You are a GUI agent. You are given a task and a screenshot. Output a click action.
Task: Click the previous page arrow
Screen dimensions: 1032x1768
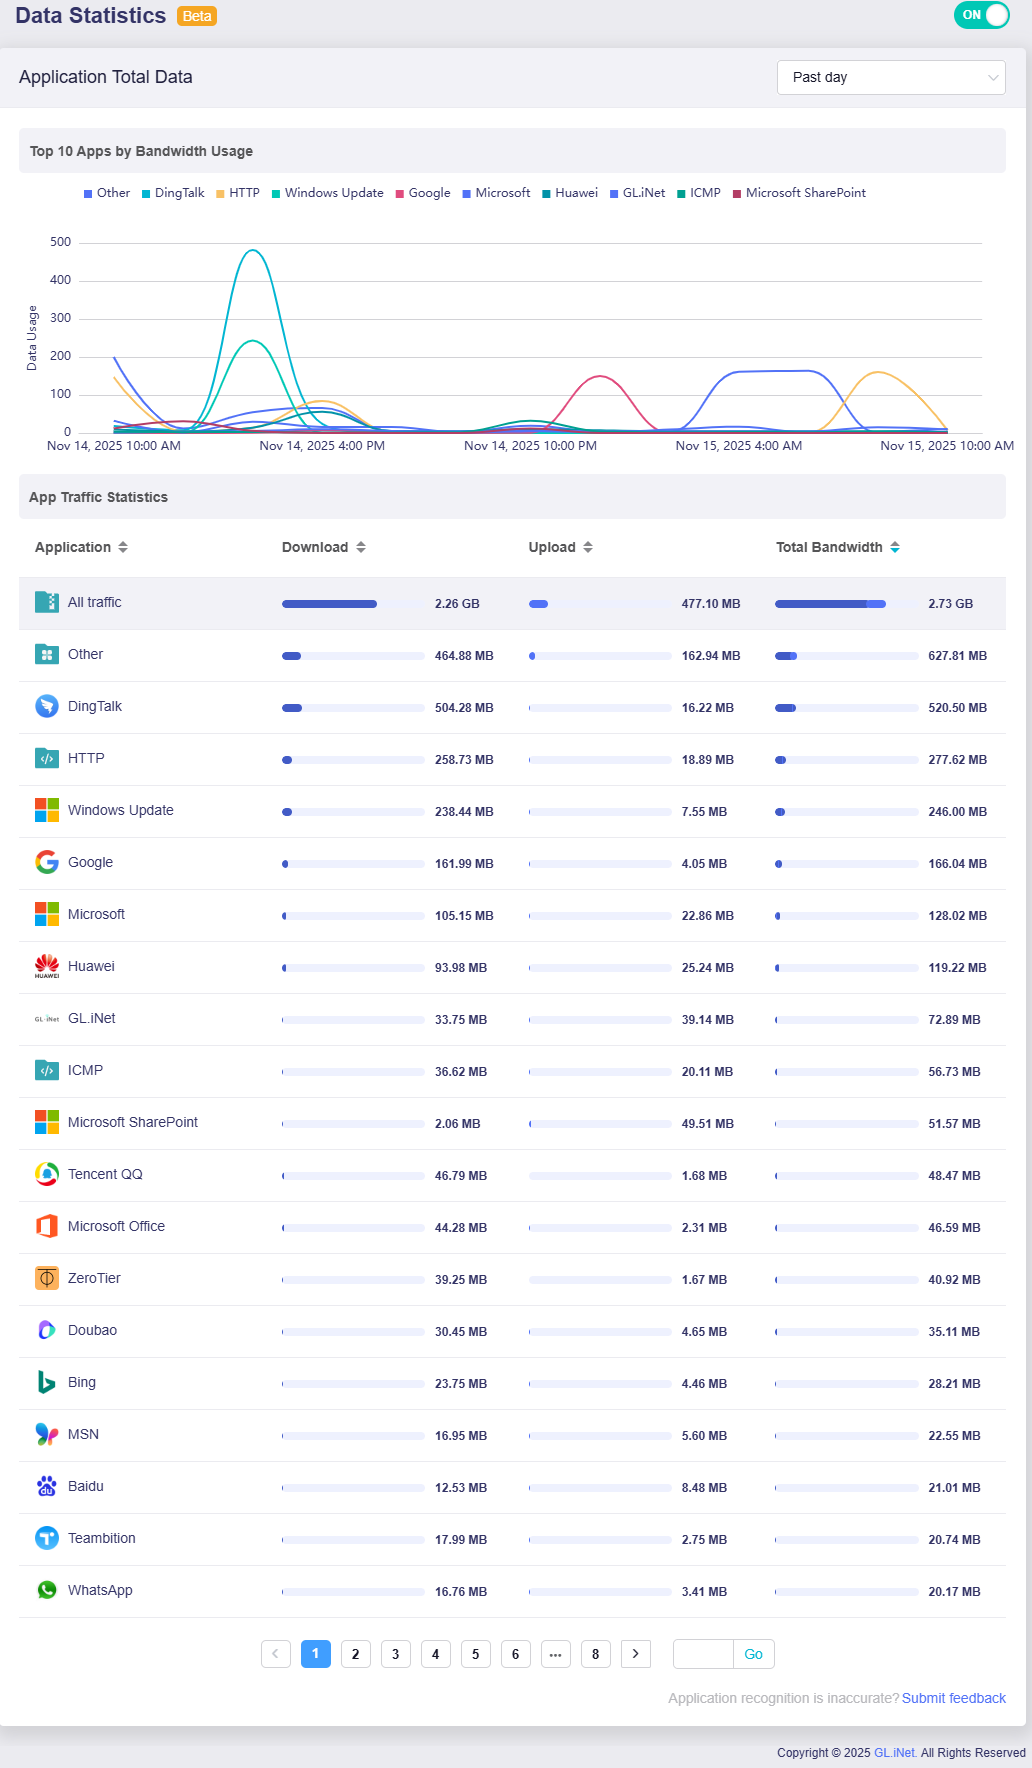tap(275, 1654)
